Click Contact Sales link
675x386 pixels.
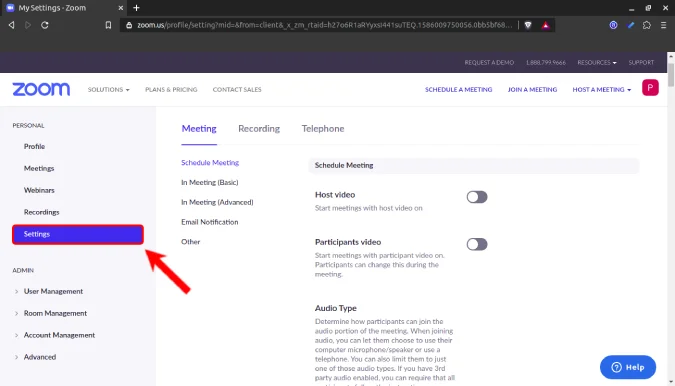[237, 90]
